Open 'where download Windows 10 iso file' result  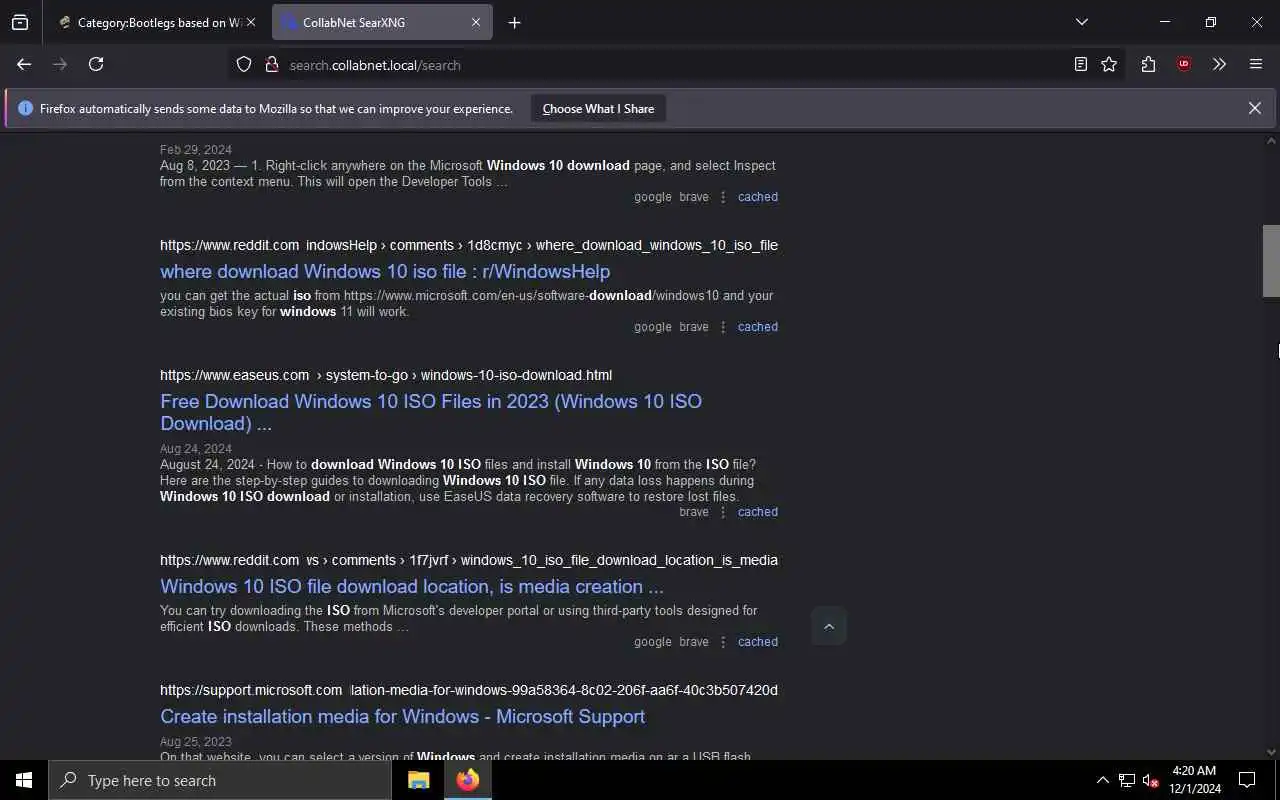[x=385, y=271]
